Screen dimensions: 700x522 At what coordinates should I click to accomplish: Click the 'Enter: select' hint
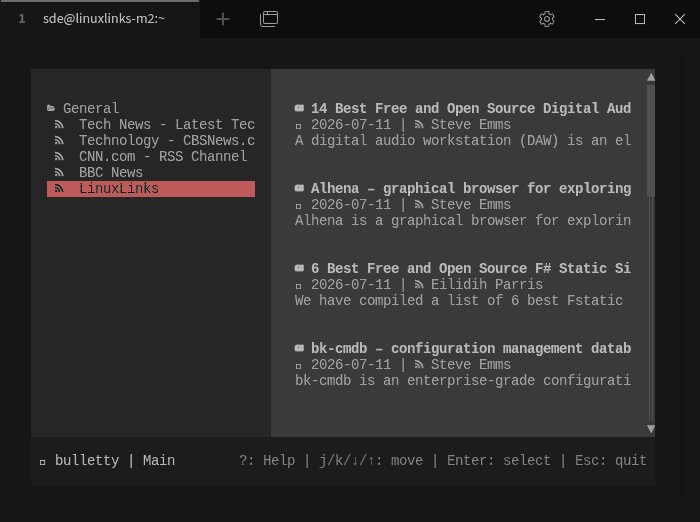499,460
